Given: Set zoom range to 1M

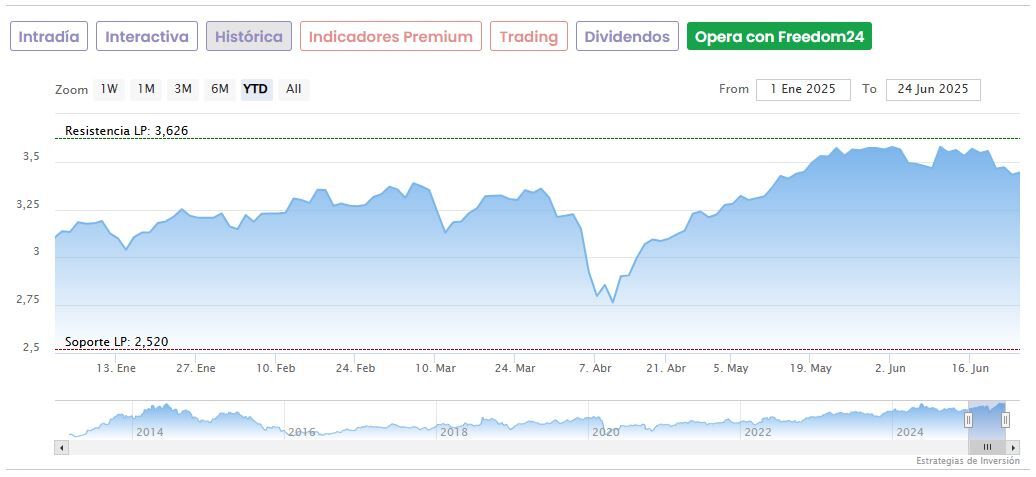Looking at the screenshot, I should point(146,89).
